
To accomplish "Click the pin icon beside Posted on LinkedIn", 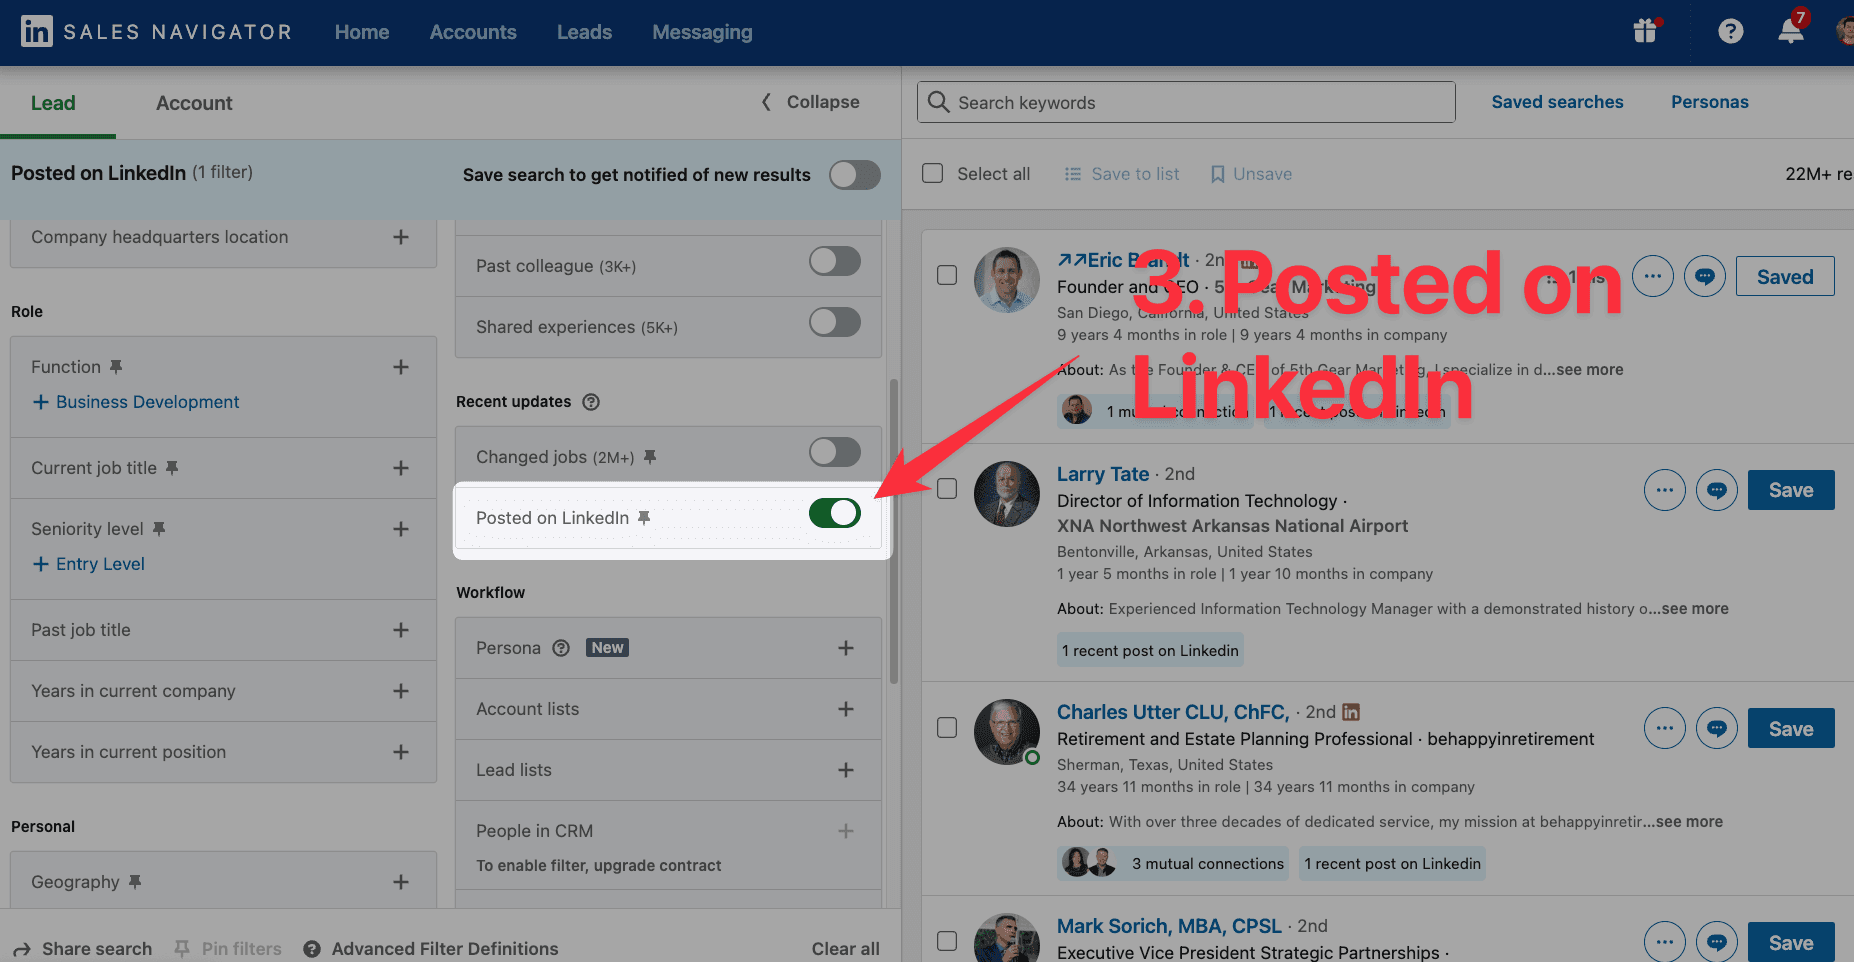I will [644, 518].
